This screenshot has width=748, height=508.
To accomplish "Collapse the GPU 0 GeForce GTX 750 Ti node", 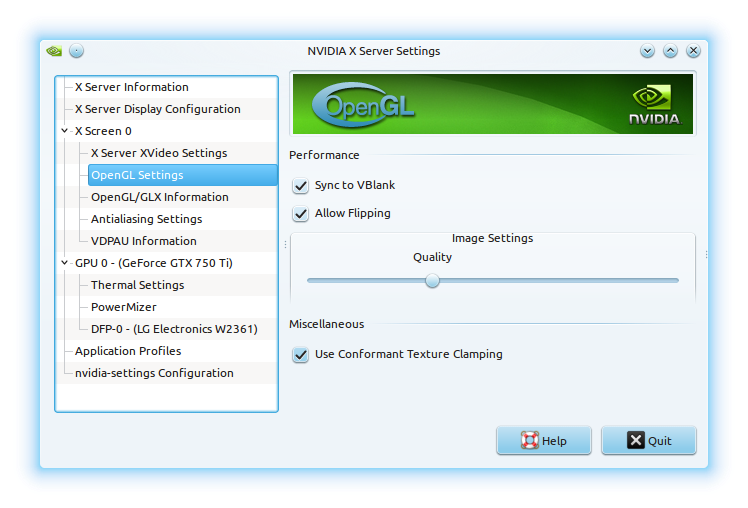I will pos(65,263).
